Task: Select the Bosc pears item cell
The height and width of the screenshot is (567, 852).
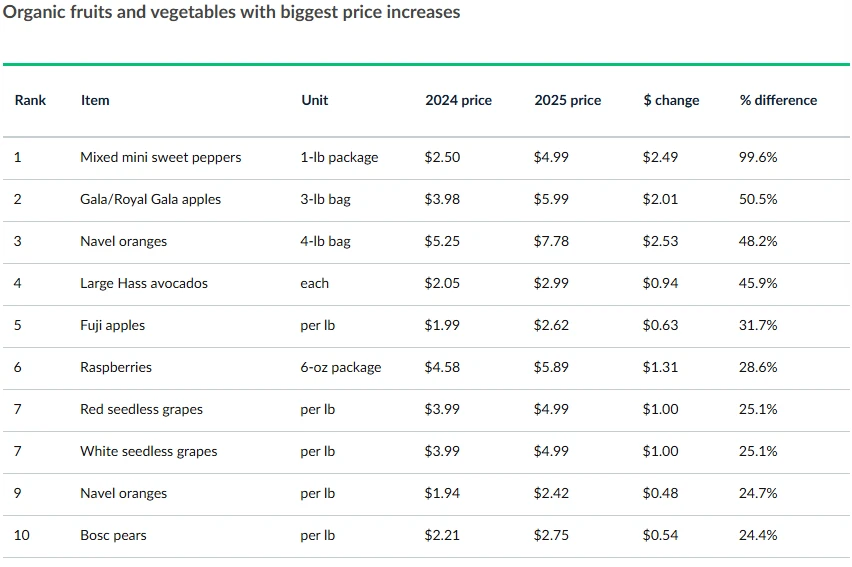Action: pyautogui.click(x=113, y=535)
